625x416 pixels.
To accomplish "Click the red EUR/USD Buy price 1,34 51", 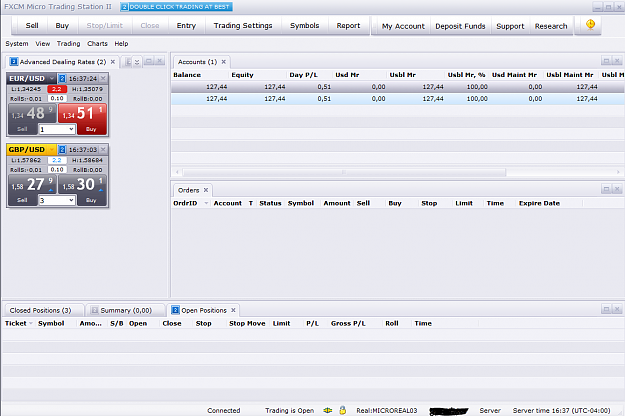I will tap(83, 114).
